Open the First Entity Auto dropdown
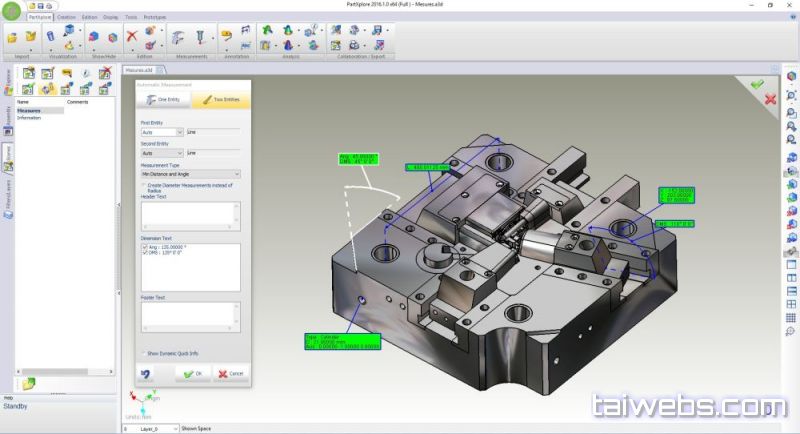Screen dimensions: 800x434 tap(162, 132)
